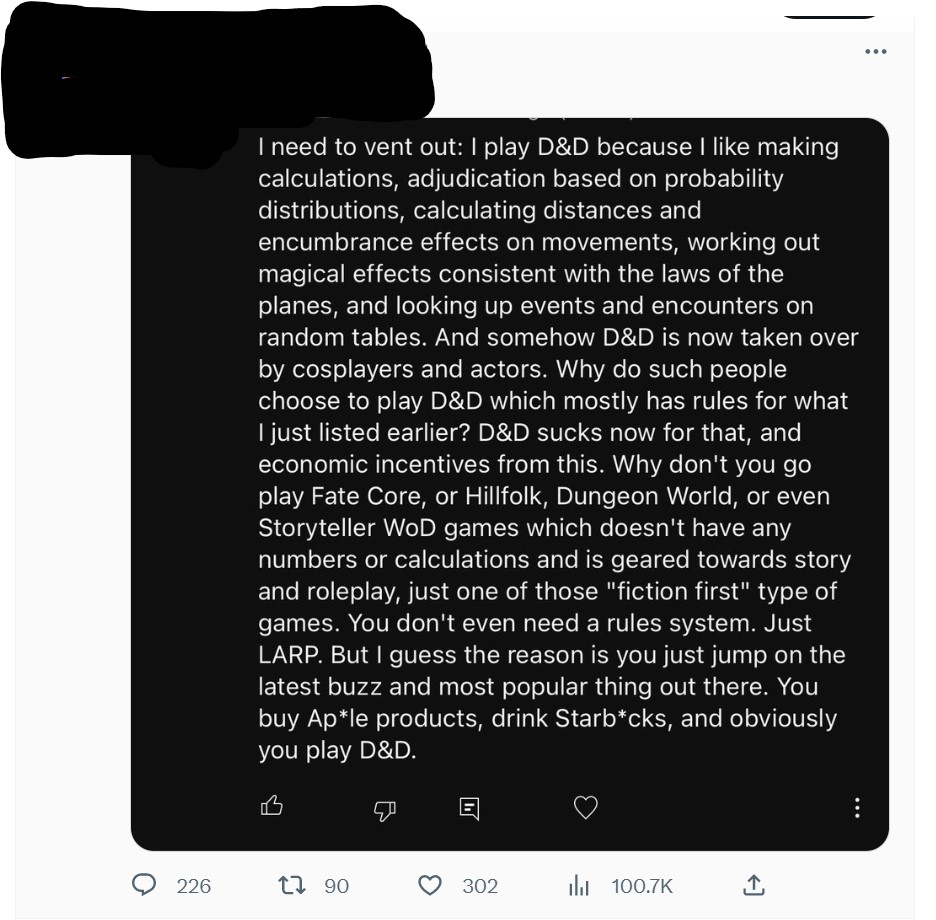Click the retweet arrows icon
Viewport: 936px width, 920px height.
[289, 885]
